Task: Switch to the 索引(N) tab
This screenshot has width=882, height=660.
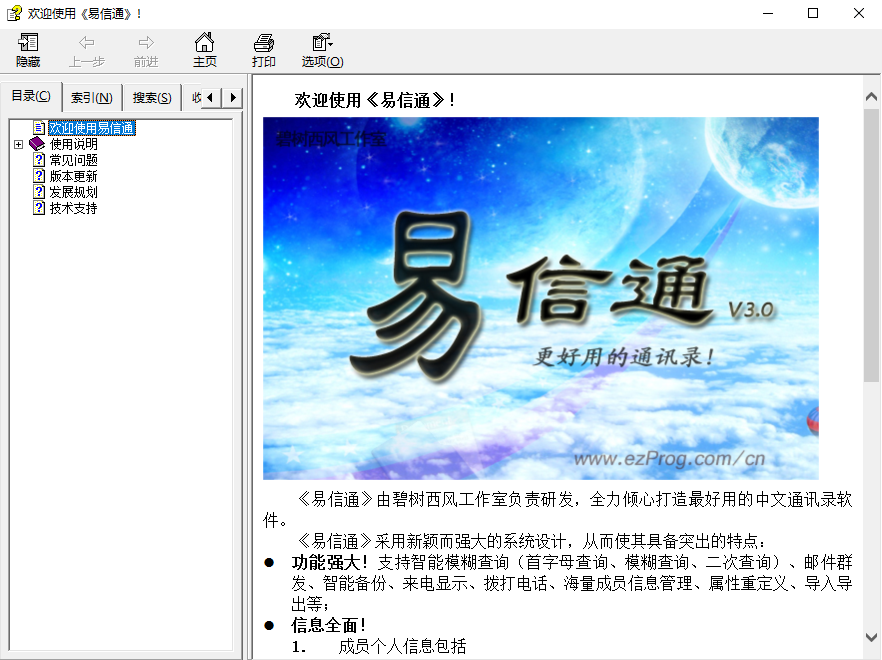Action: (92, 98)
